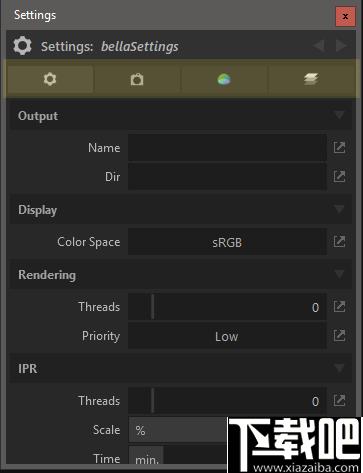Click the link icon next to Priority

pyautogui.click(x=339, y=336)
